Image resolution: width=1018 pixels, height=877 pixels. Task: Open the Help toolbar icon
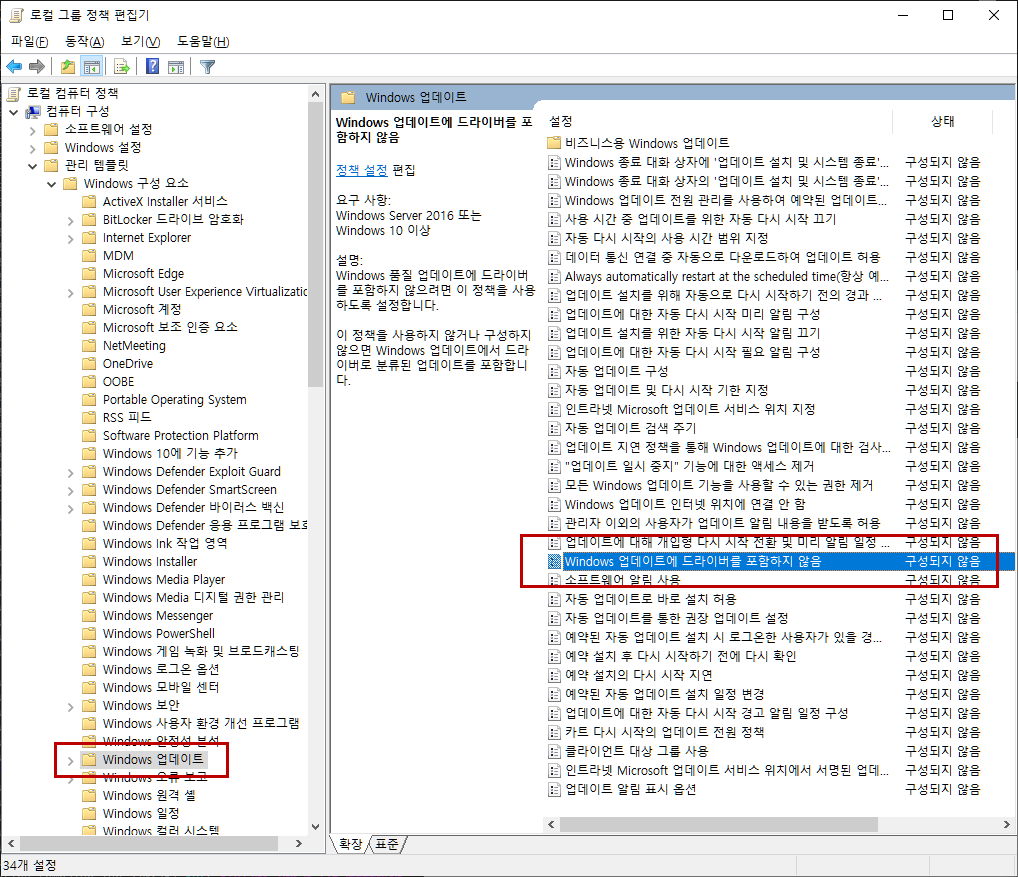[x=153, y=66]
